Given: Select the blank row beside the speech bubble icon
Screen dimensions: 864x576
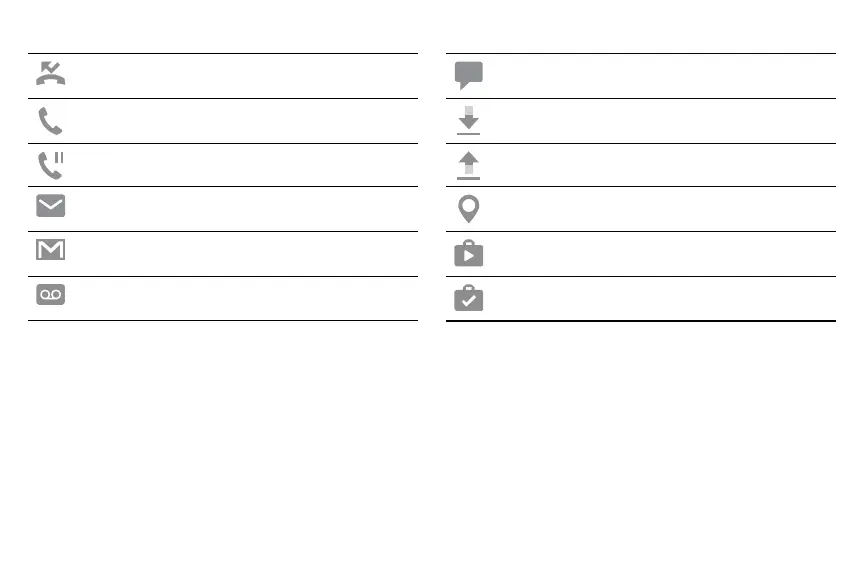Looking at the screenshot, I should (x=660, y=76).
